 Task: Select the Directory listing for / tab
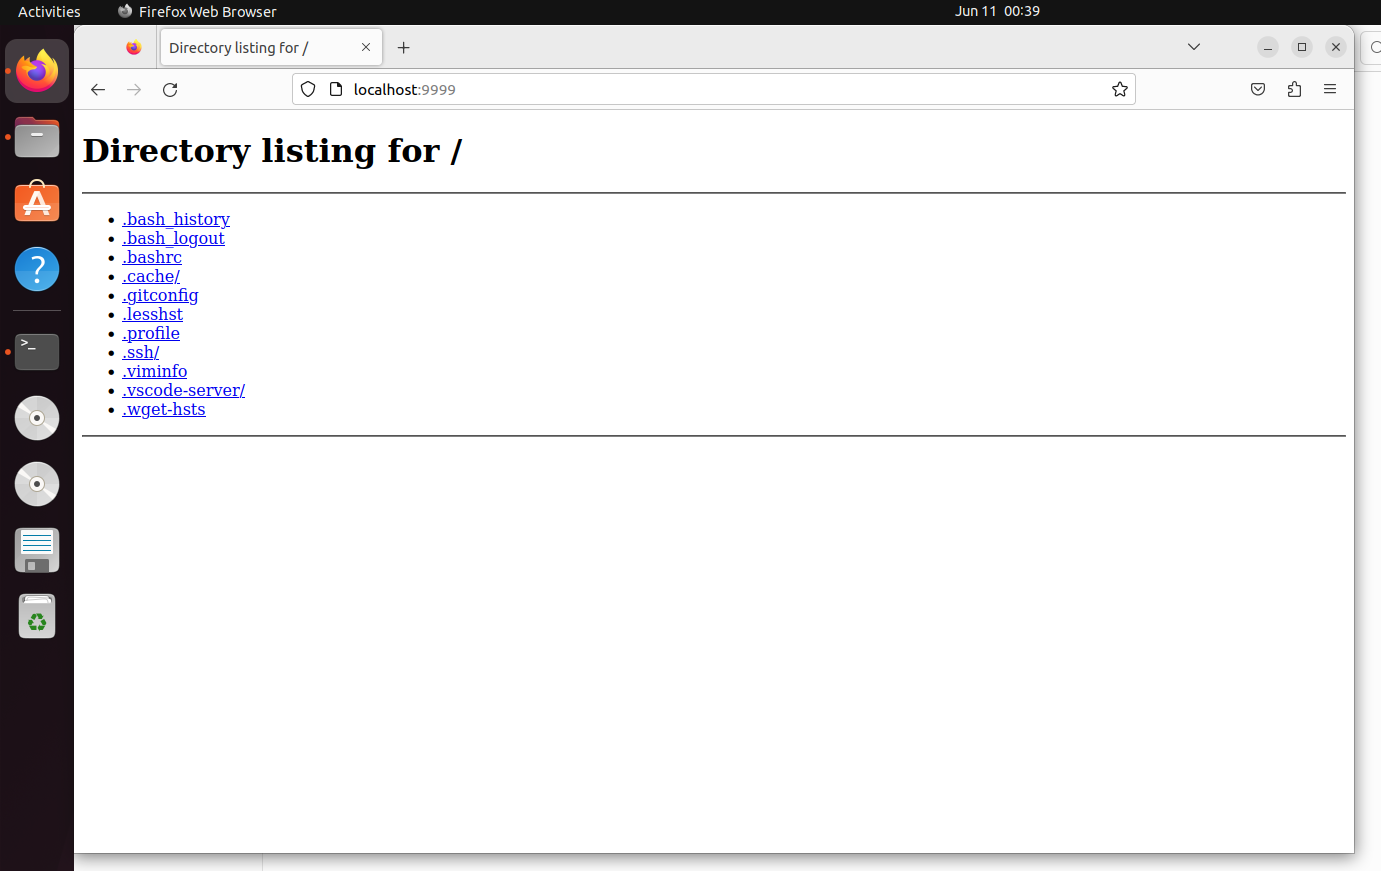tap(250, 48)
